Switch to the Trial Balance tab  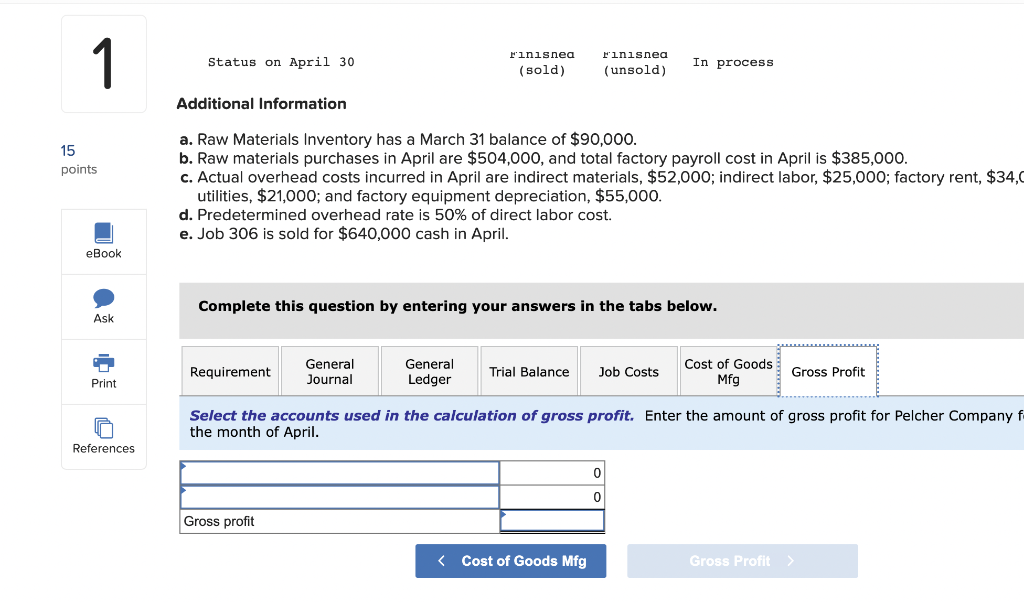pyautogui.click(x=529, y=371)
